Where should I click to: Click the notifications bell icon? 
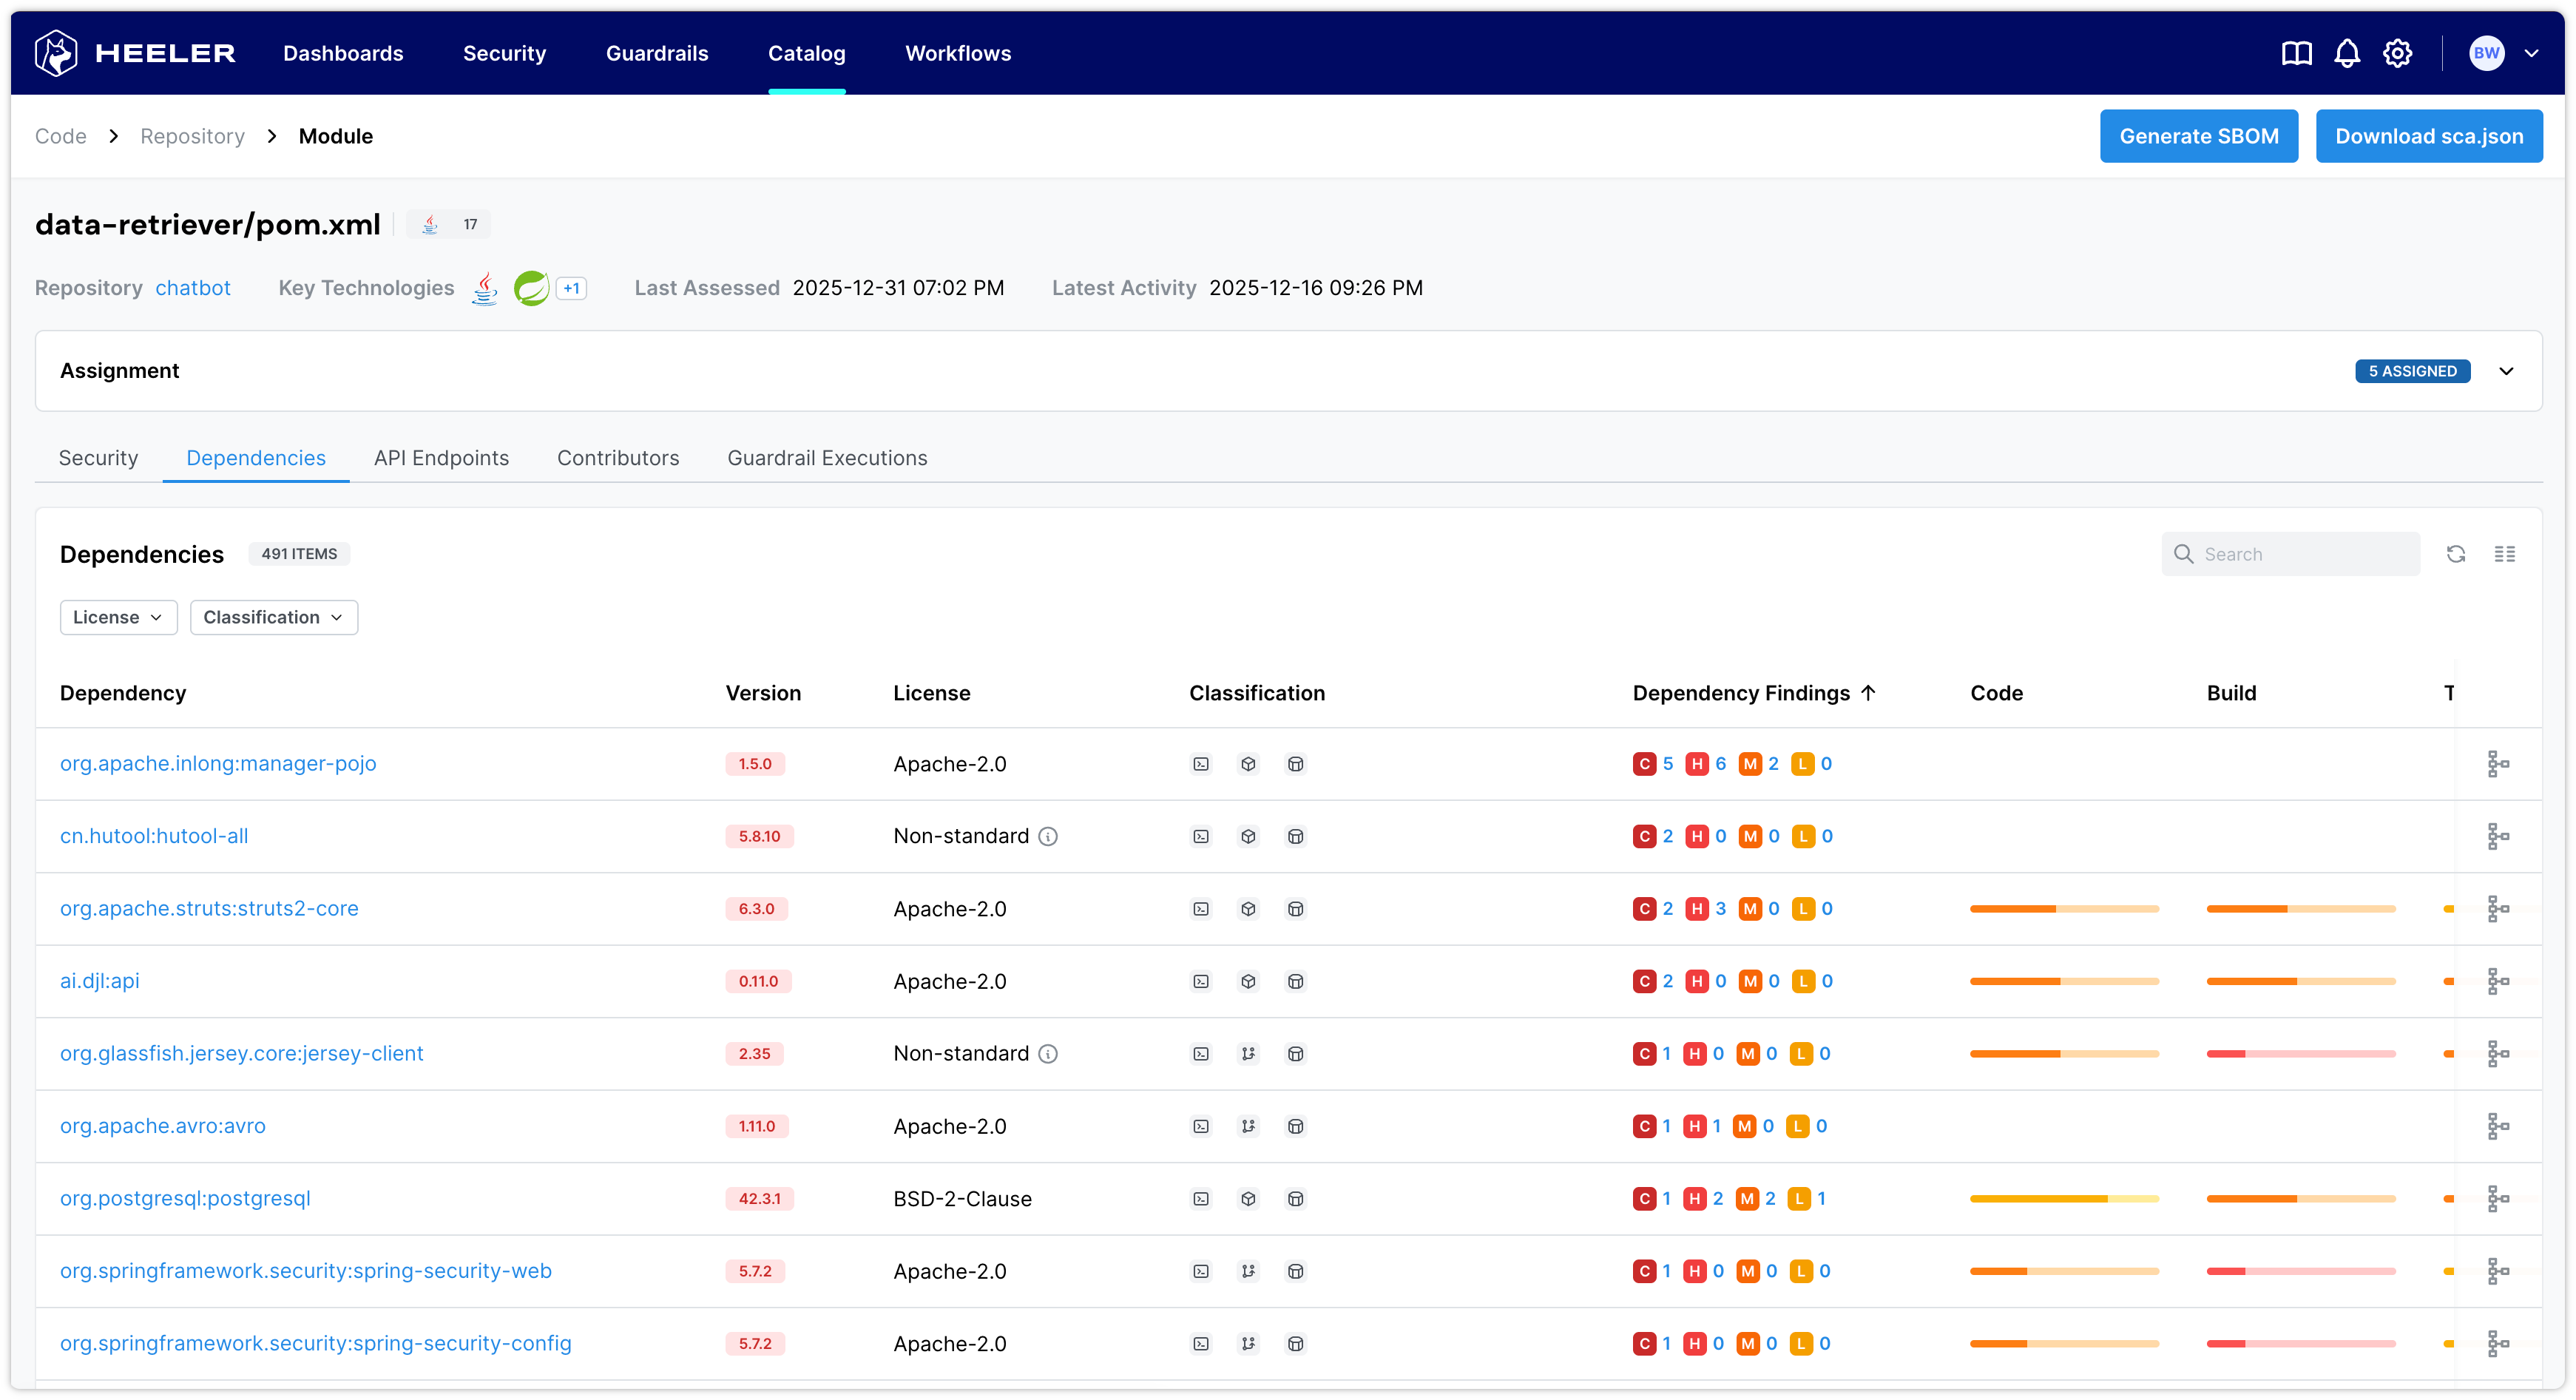[2346, 53]
